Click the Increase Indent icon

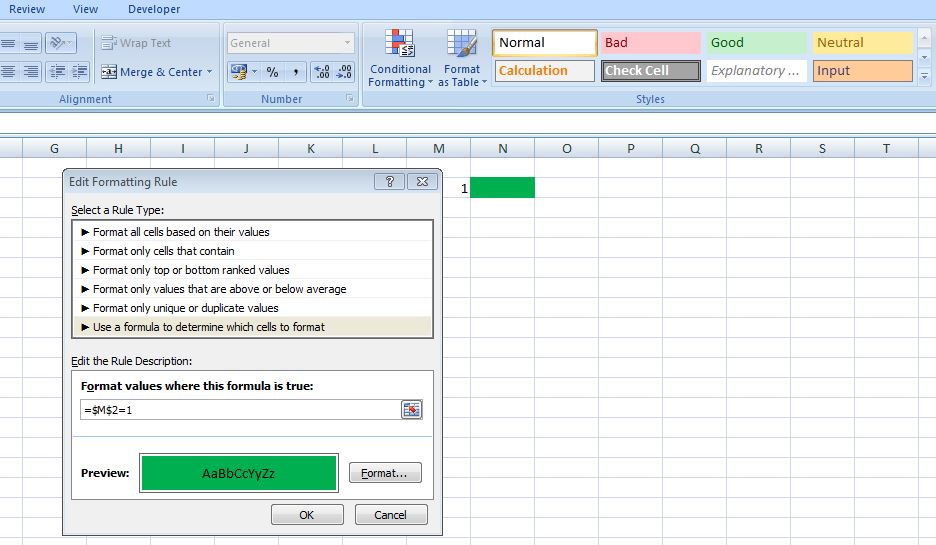click(x=80, y=72)
